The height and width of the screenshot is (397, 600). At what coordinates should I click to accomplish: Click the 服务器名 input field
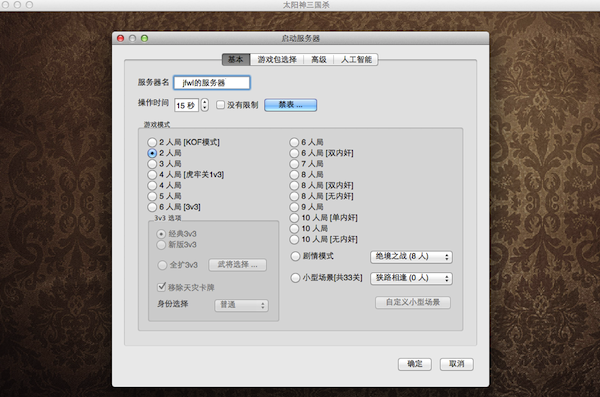tap(212, 83)
